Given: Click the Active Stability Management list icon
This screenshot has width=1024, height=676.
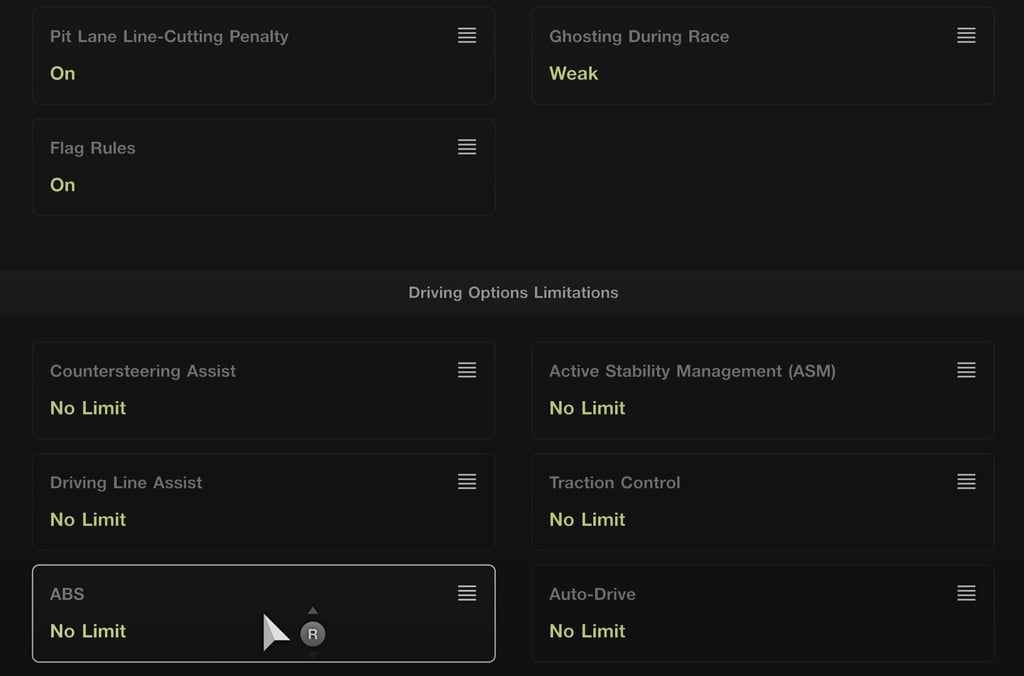Looking at the screenshot, I should point(967,370).
